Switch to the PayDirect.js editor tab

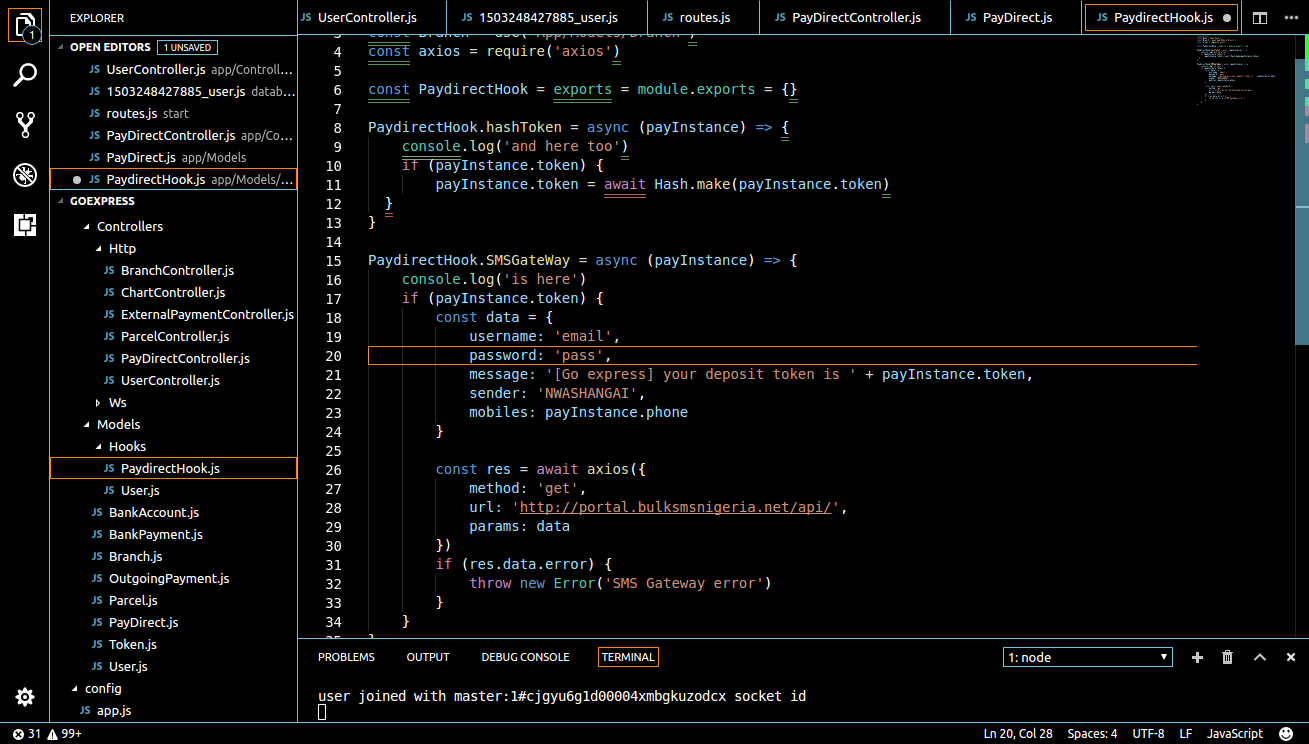(1017, 18)
